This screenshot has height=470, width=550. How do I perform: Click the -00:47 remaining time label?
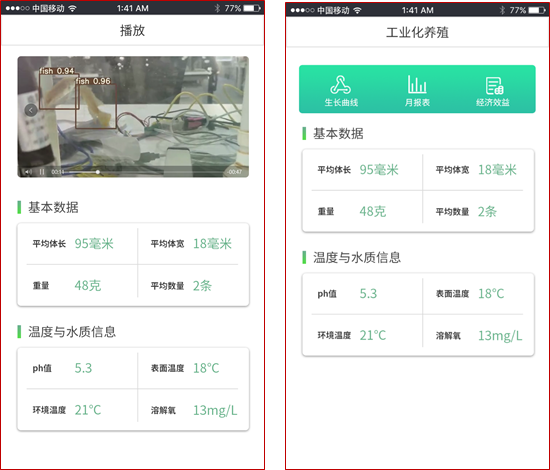point(234,172)
